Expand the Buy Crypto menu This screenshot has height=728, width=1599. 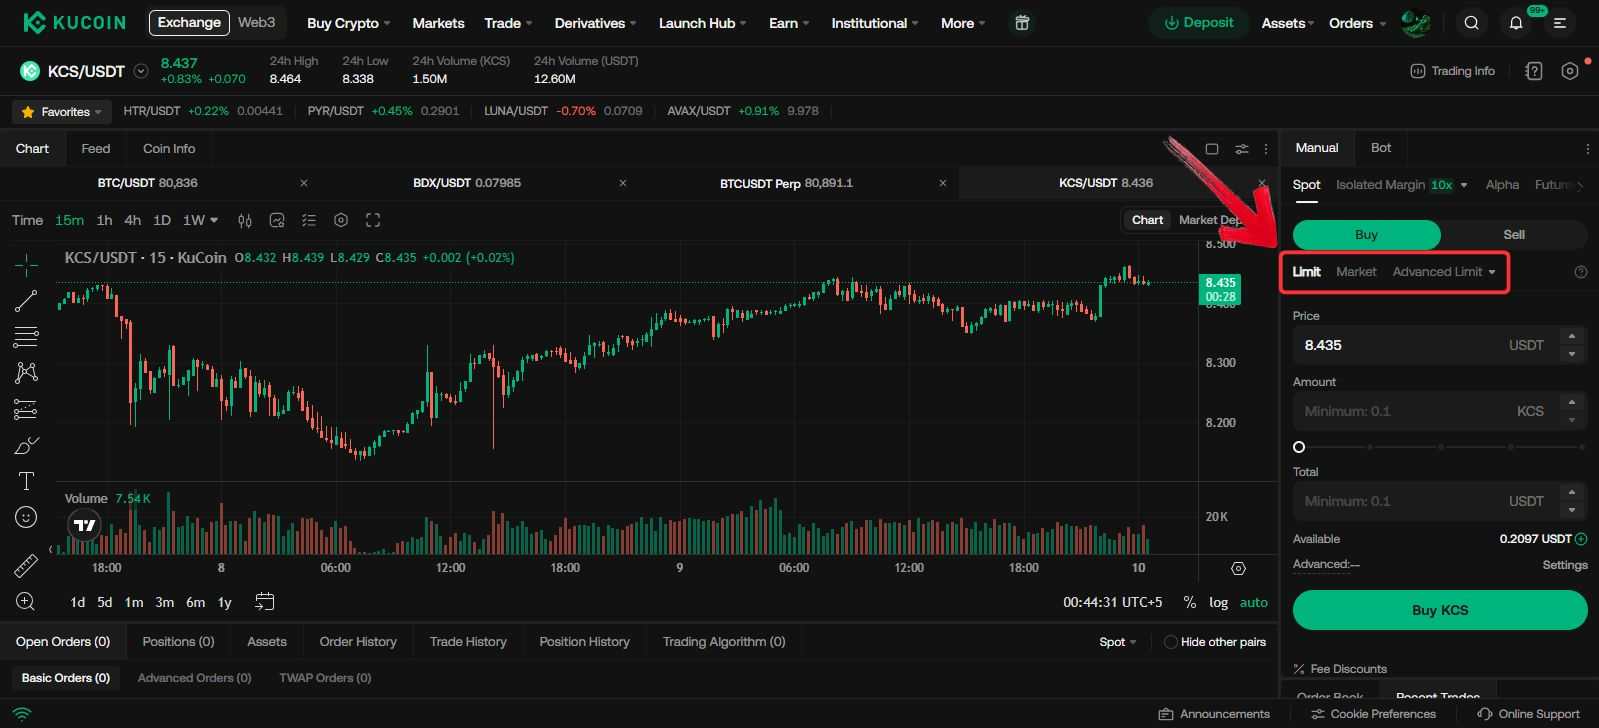click(x=348, y=23)
